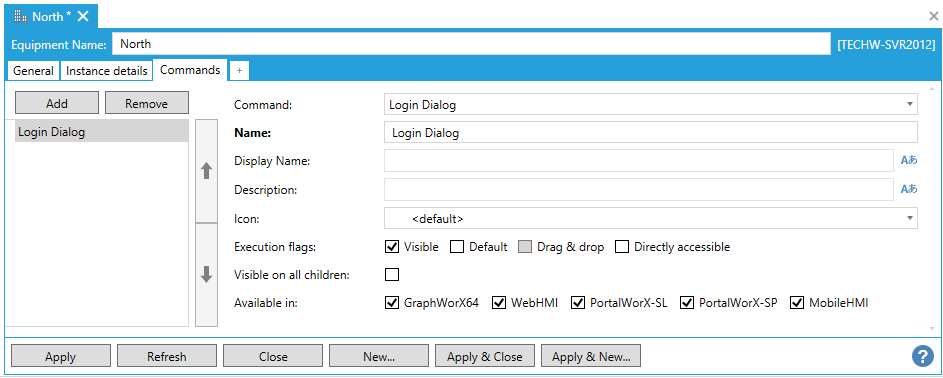Click the Display Name language alias icon

click(909, 160)
